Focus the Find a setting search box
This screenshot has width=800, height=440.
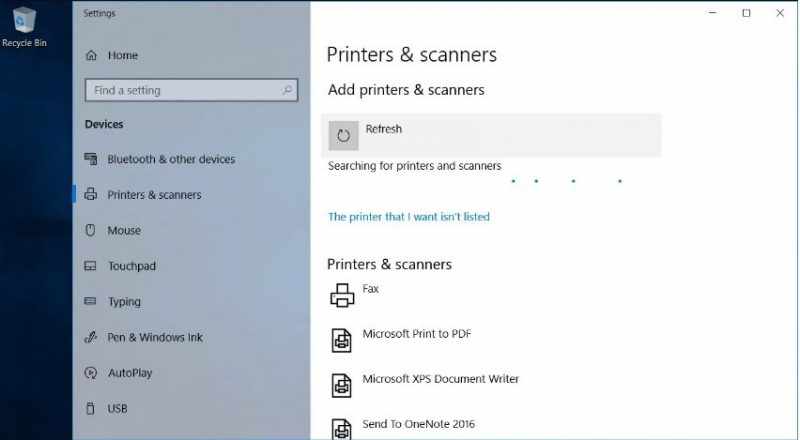click(191, 90)
